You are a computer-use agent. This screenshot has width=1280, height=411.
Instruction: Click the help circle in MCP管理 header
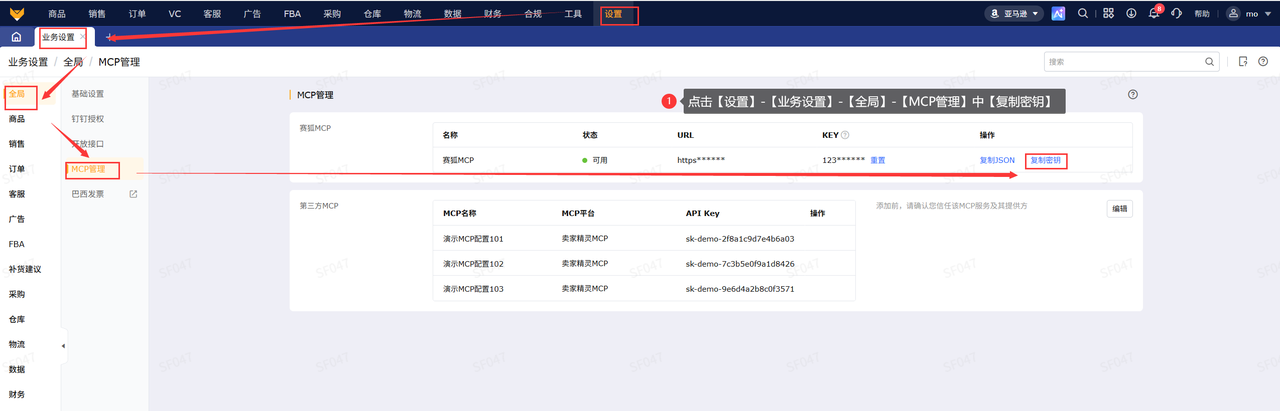tap(1133, 95)
